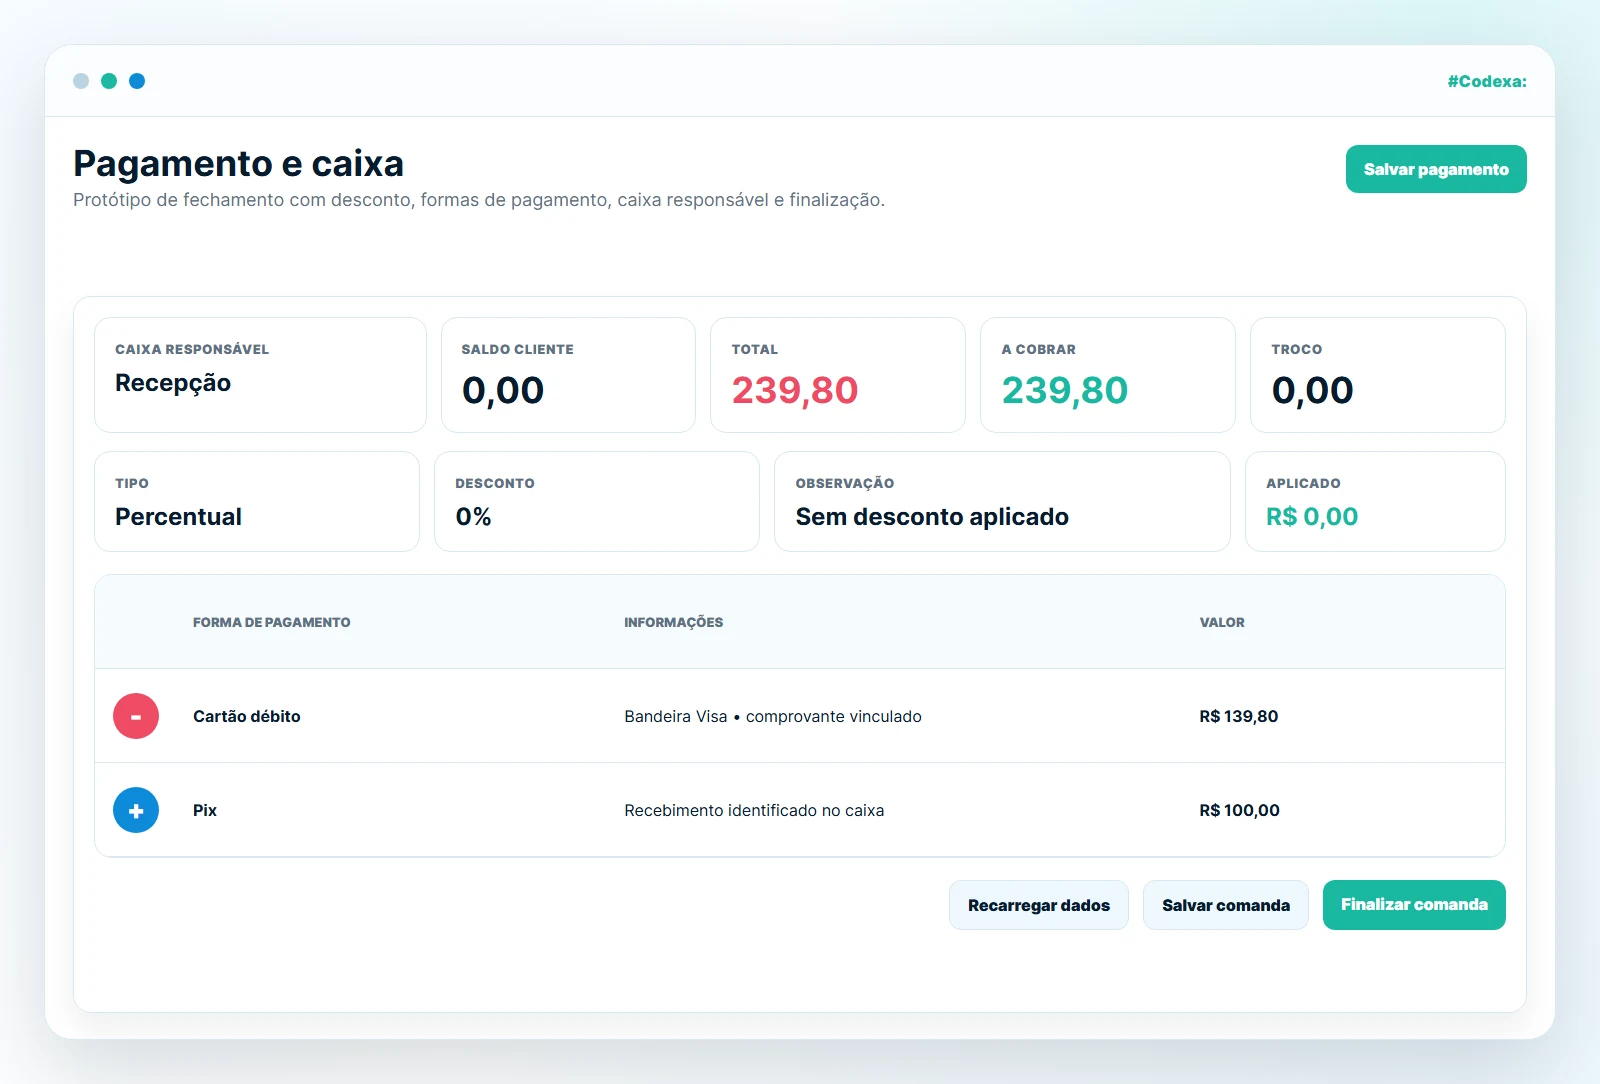Click the Desconto field showing 0%
The image size is (1600, 1084).
click(597, 501)
